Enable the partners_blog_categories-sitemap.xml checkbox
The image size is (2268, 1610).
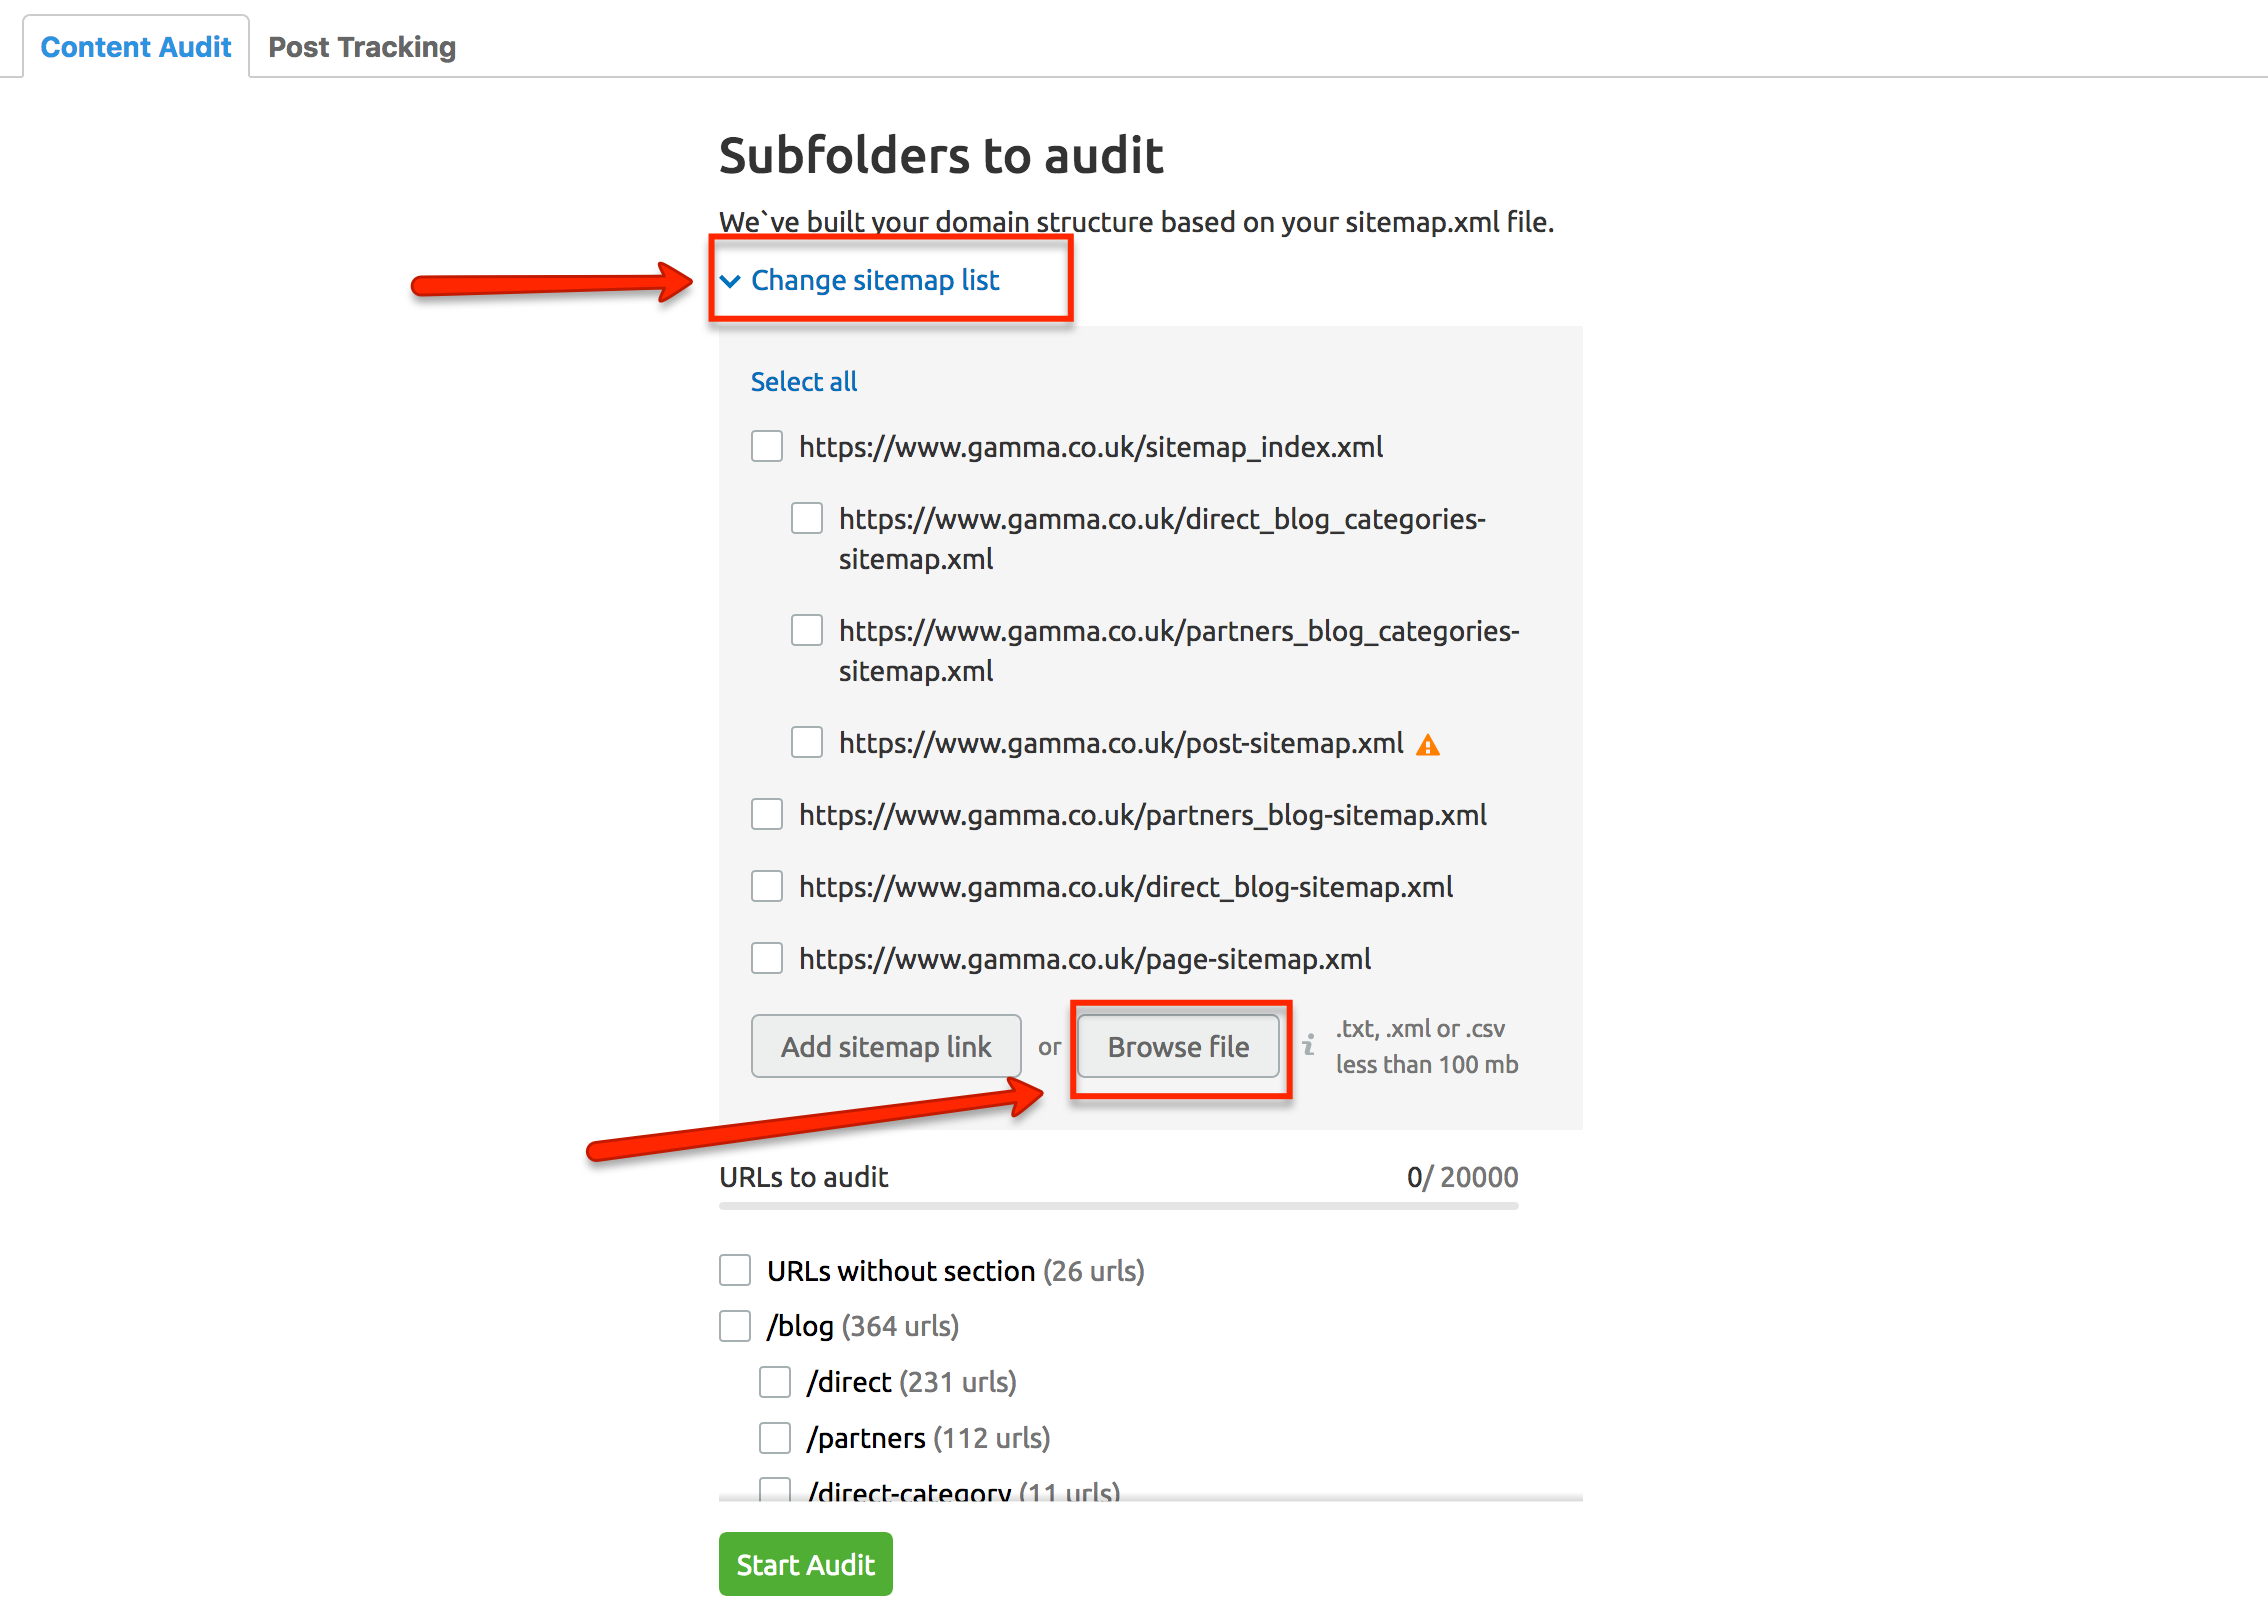pyautogui.click(x=807, y=630)
